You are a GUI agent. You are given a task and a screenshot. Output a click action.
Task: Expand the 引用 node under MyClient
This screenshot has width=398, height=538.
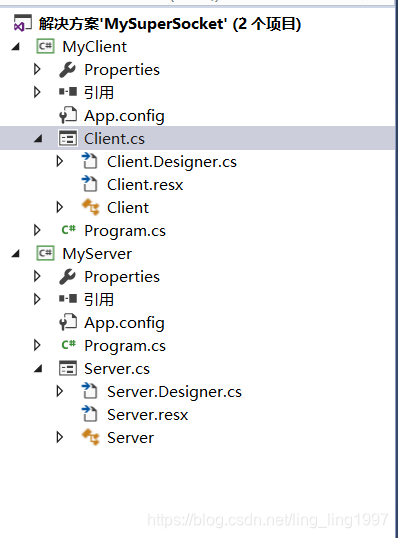point(37,92)
